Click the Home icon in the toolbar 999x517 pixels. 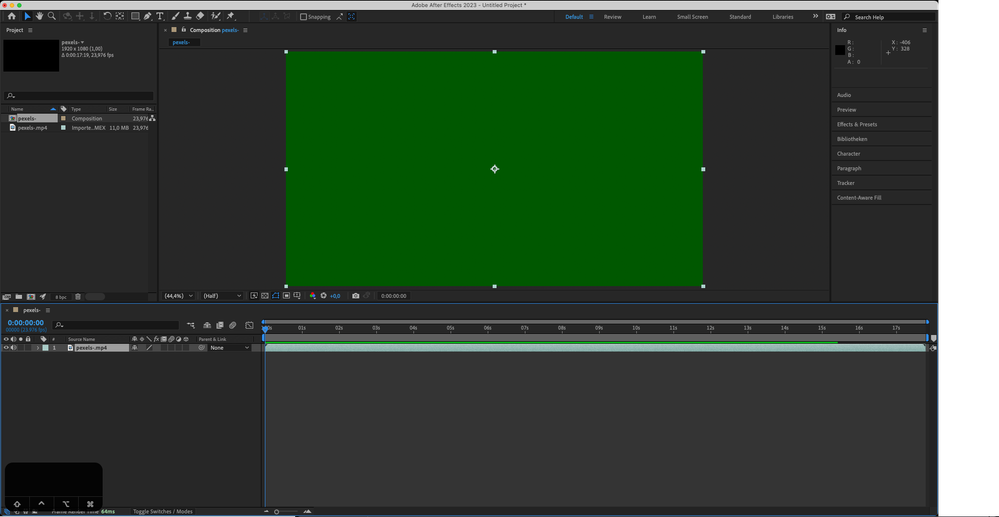(x=11, y=17)
